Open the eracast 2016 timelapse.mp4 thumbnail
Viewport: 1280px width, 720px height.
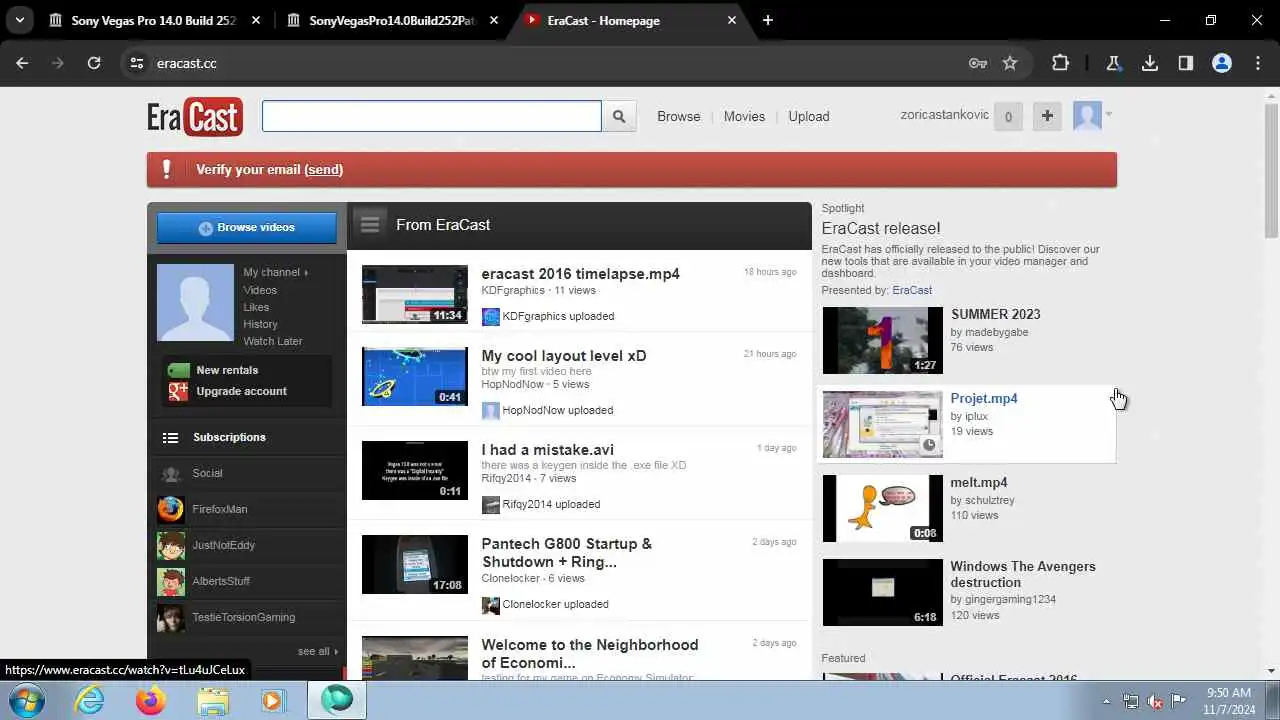(x=415, y=294)
